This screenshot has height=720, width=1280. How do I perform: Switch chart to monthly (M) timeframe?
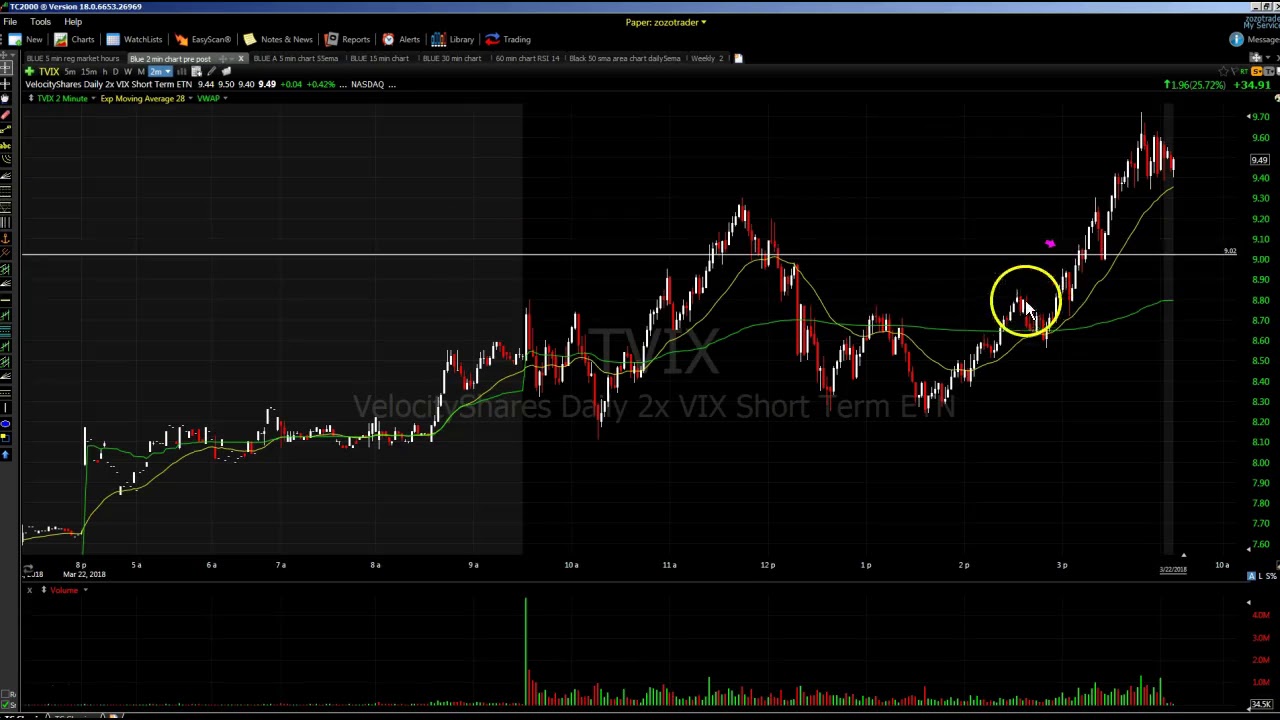tap(141, 71)
